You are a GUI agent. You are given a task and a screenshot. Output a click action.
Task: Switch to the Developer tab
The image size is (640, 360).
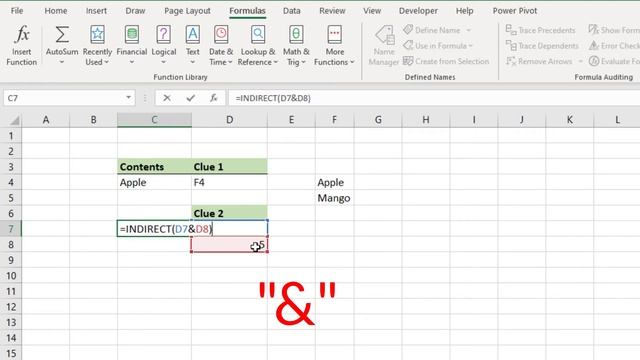pyautogui.click(x=418, y=11)
